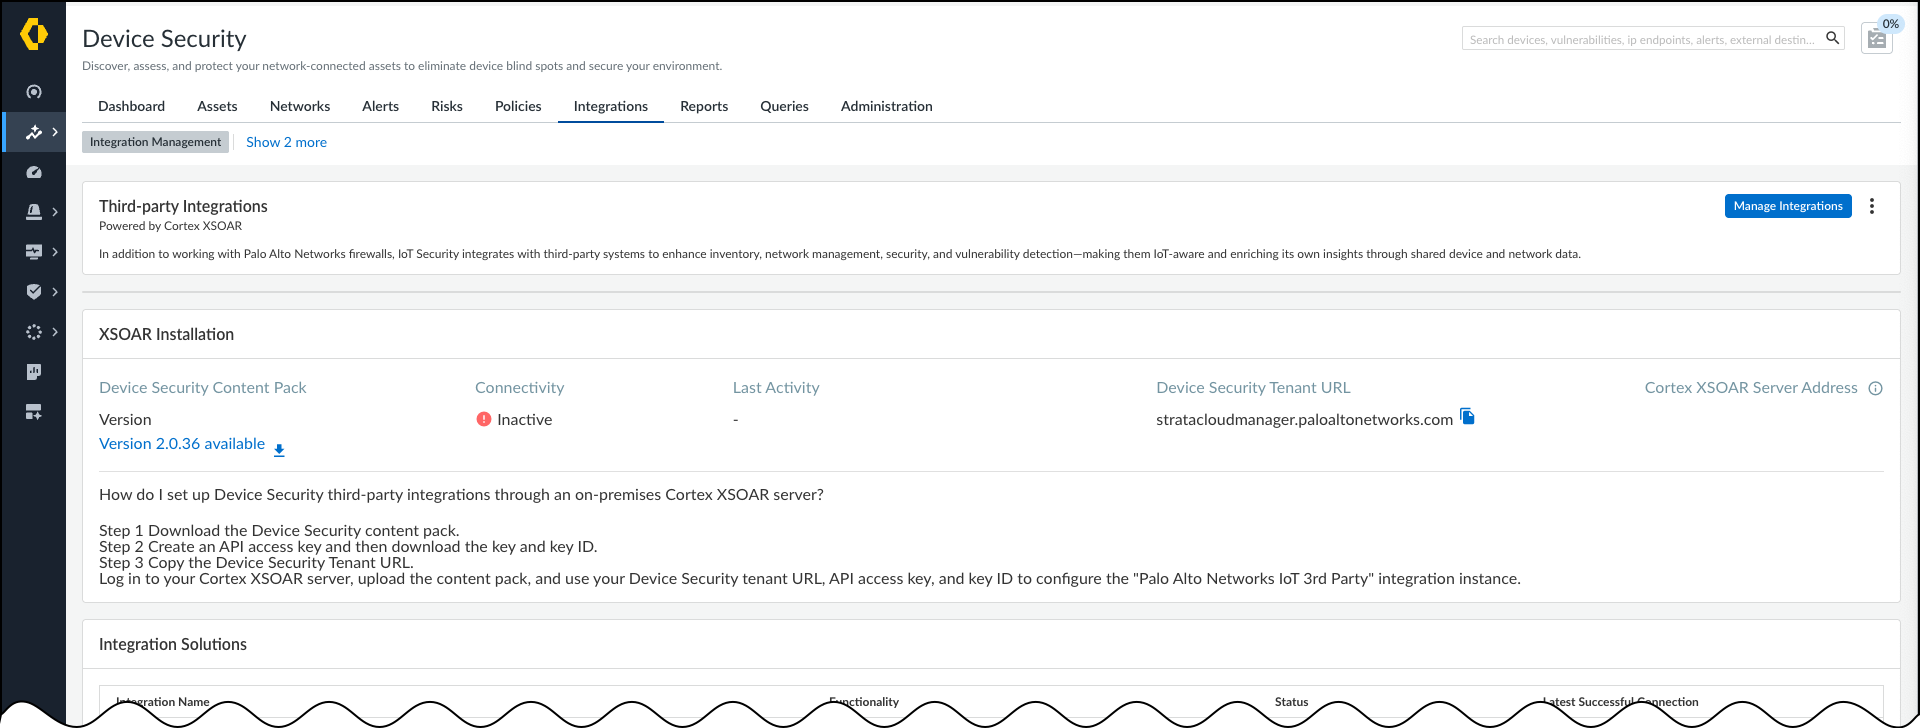Click the yellow Palo Alto logo icon
This screenshot has height=728, width=1920.
34,34
